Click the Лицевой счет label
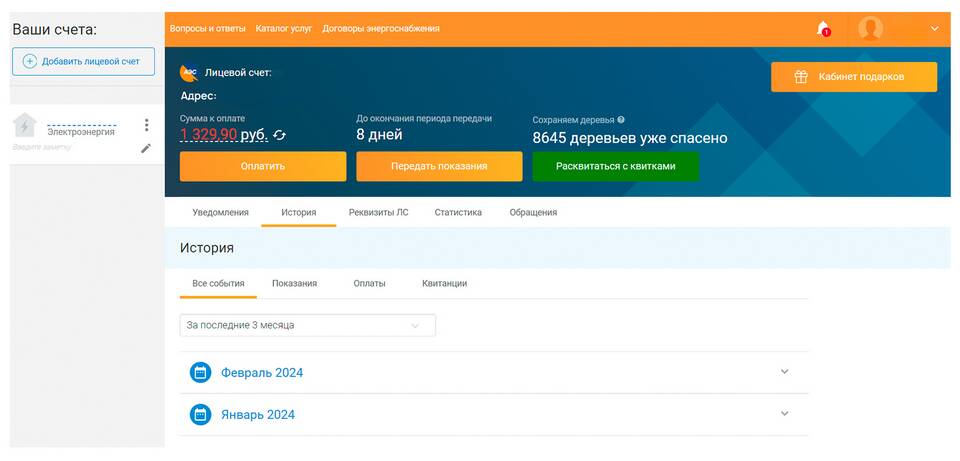 coord(238,73)
